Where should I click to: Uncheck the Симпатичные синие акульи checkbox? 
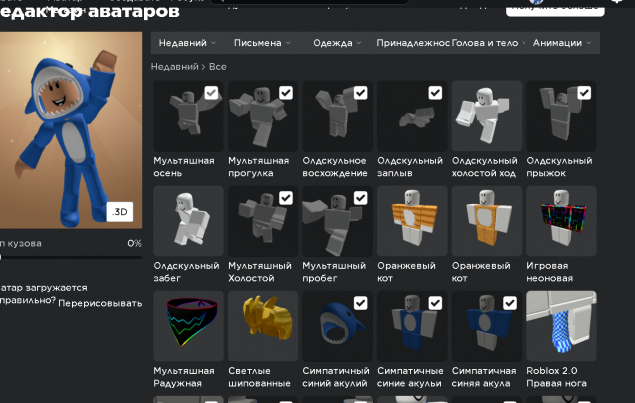point(435,303)
